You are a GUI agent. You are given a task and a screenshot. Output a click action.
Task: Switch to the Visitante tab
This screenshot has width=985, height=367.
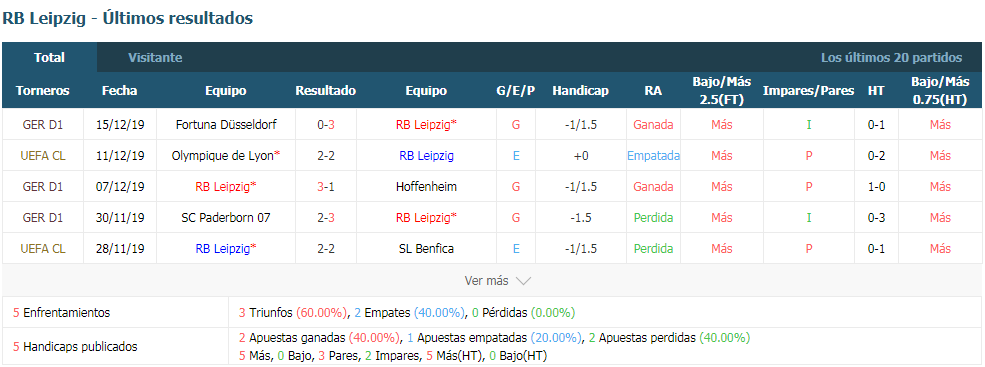155,58
